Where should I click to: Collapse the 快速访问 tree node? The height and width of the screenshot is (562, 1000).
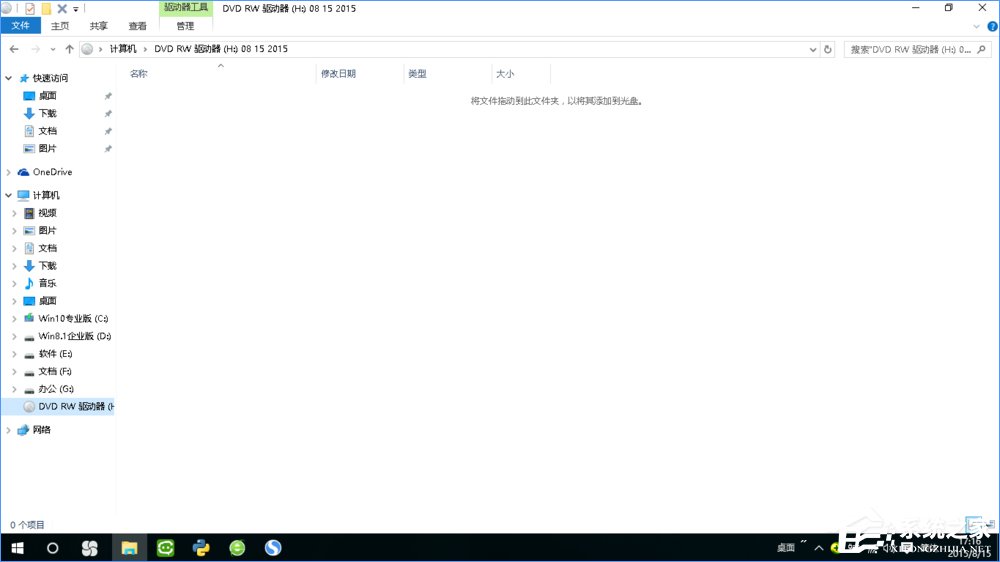8,78
